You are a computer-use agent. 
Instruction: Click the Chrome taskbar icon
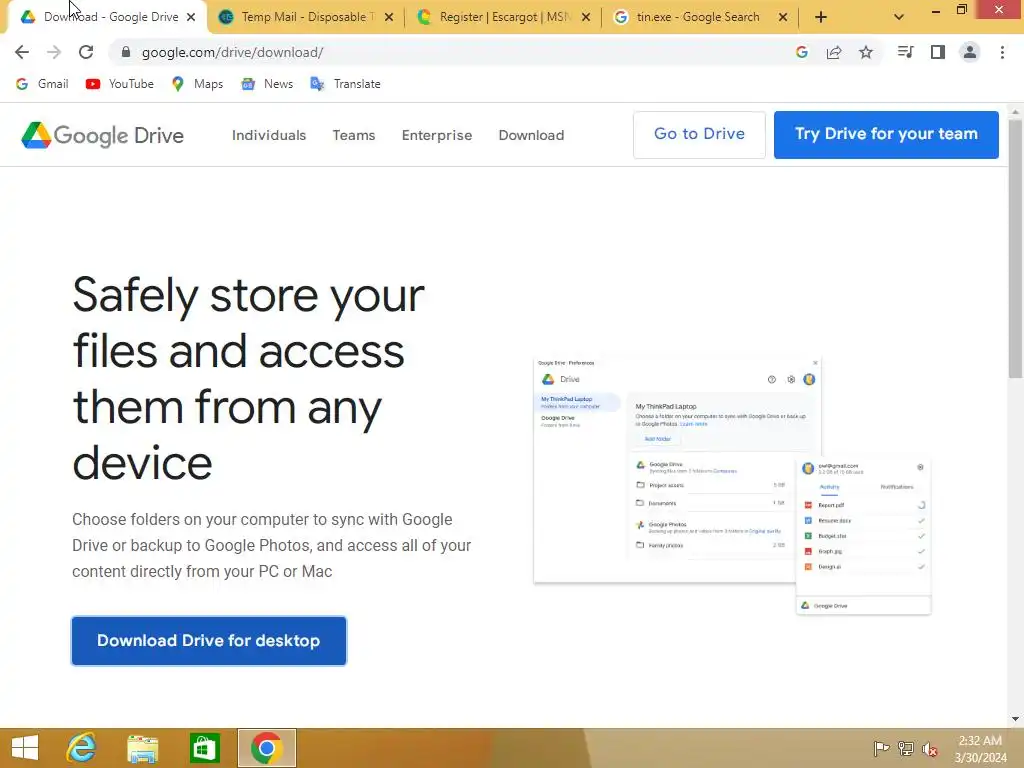tap(266, 748)
